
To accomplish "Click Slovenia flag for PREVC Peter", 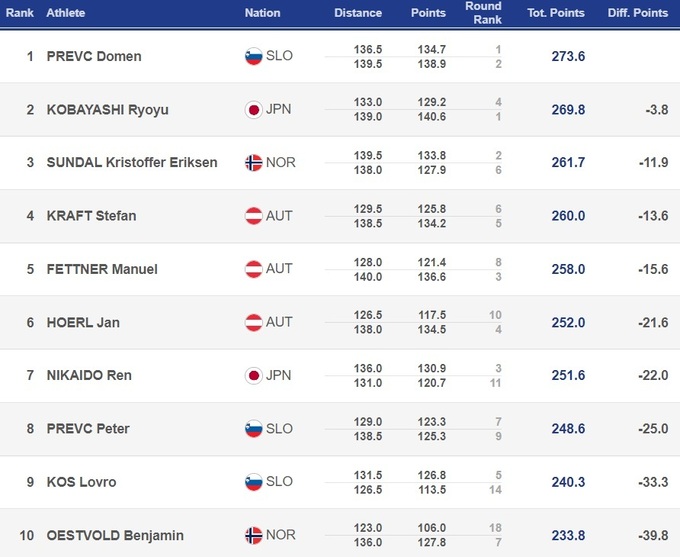I will point(254,428).
